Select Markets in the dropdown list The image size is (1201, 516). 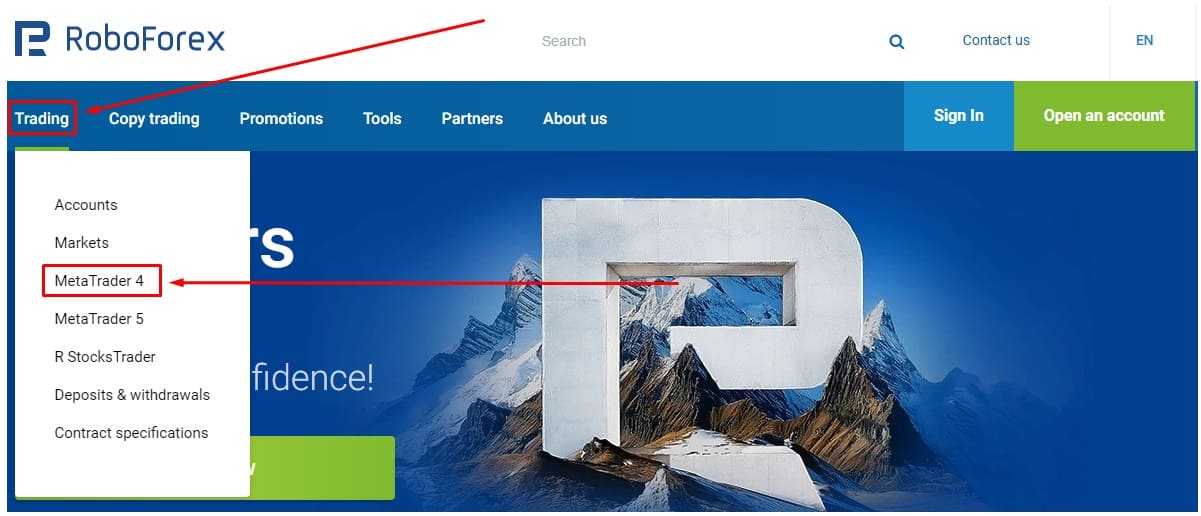82,243
